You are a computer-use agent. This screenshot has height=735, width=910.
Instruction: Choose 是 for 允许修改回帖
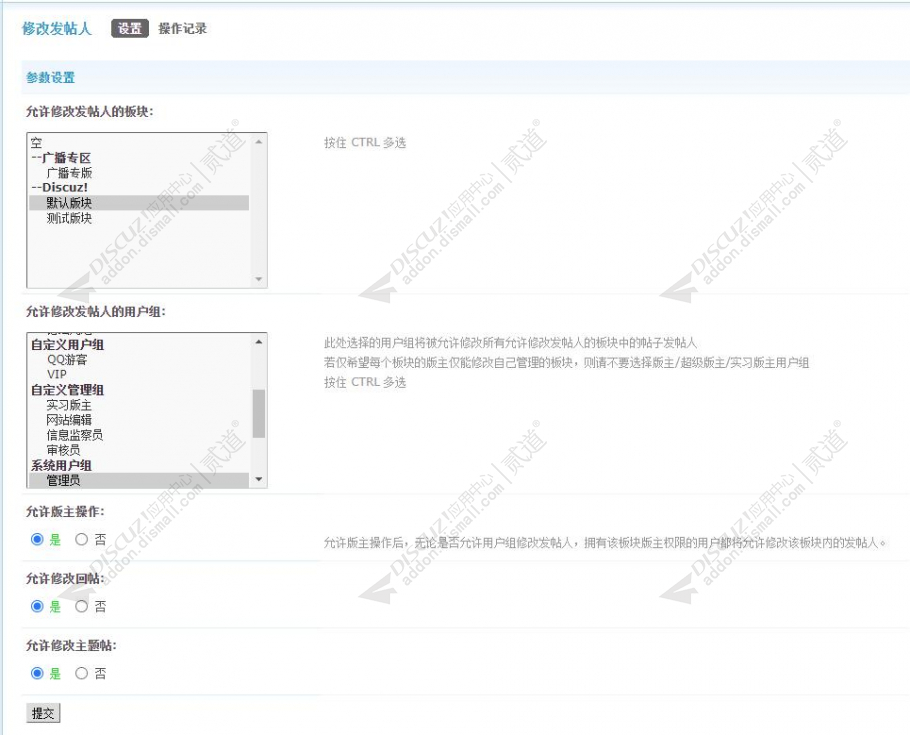pyautogui.click(x=37, y=606)
